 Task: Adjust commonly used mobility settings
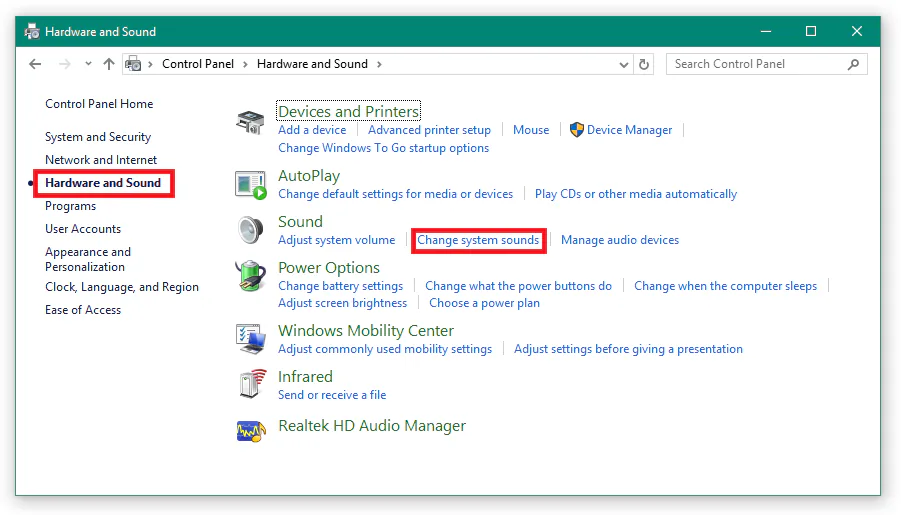[x=385, y=349]
